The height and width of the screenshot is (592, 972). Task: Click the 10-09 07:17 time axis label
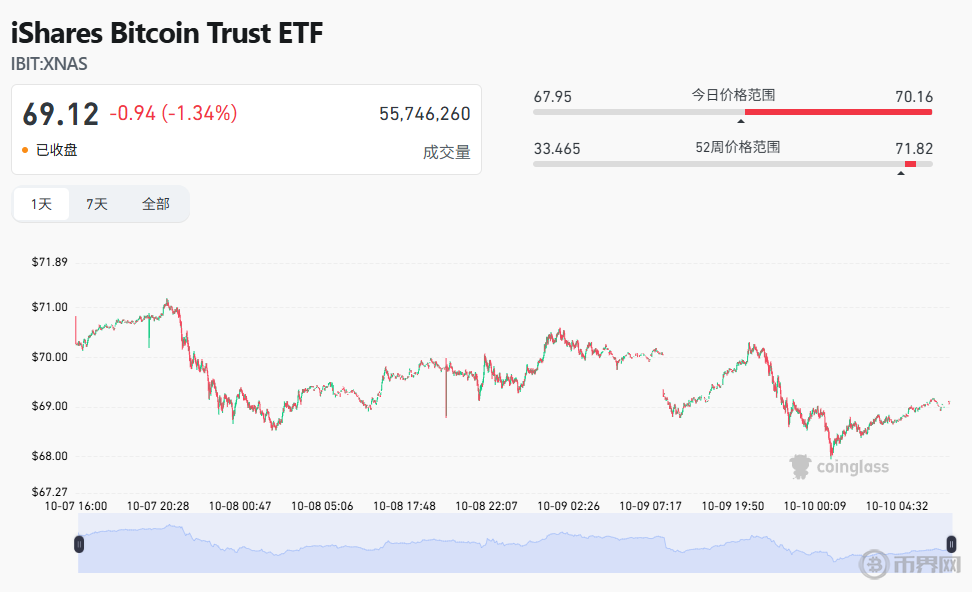click(651, 506)
